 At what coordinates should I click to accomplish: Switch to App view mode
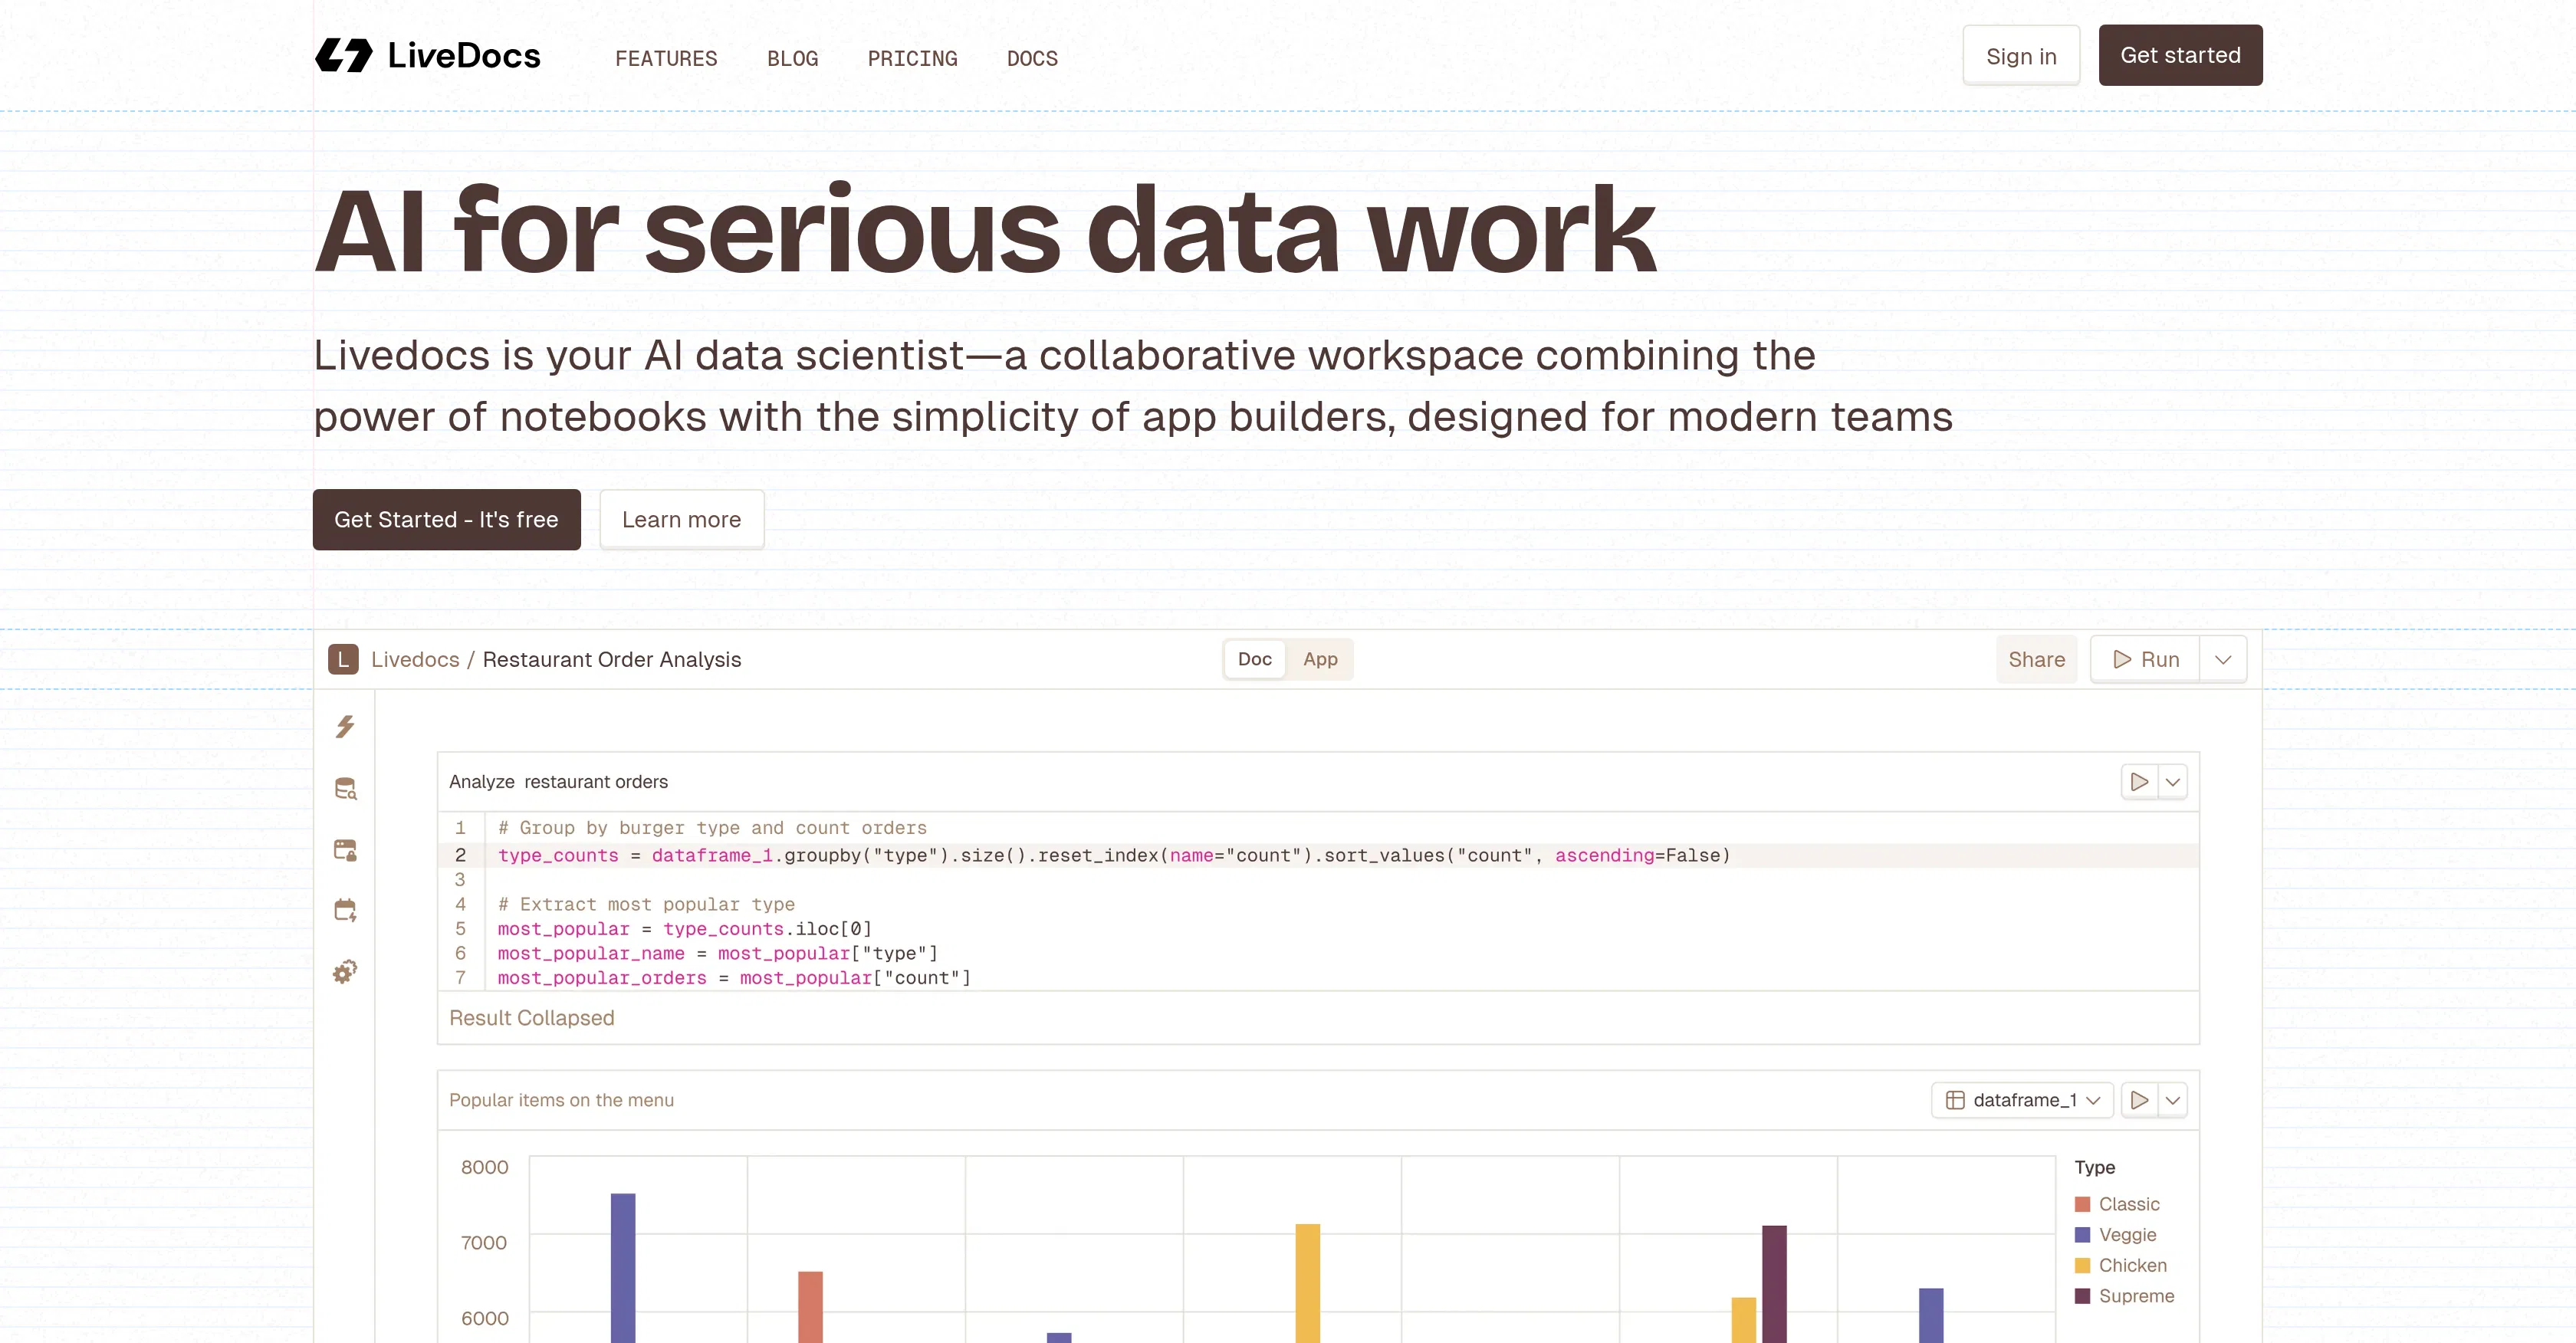coord(1320,659)
